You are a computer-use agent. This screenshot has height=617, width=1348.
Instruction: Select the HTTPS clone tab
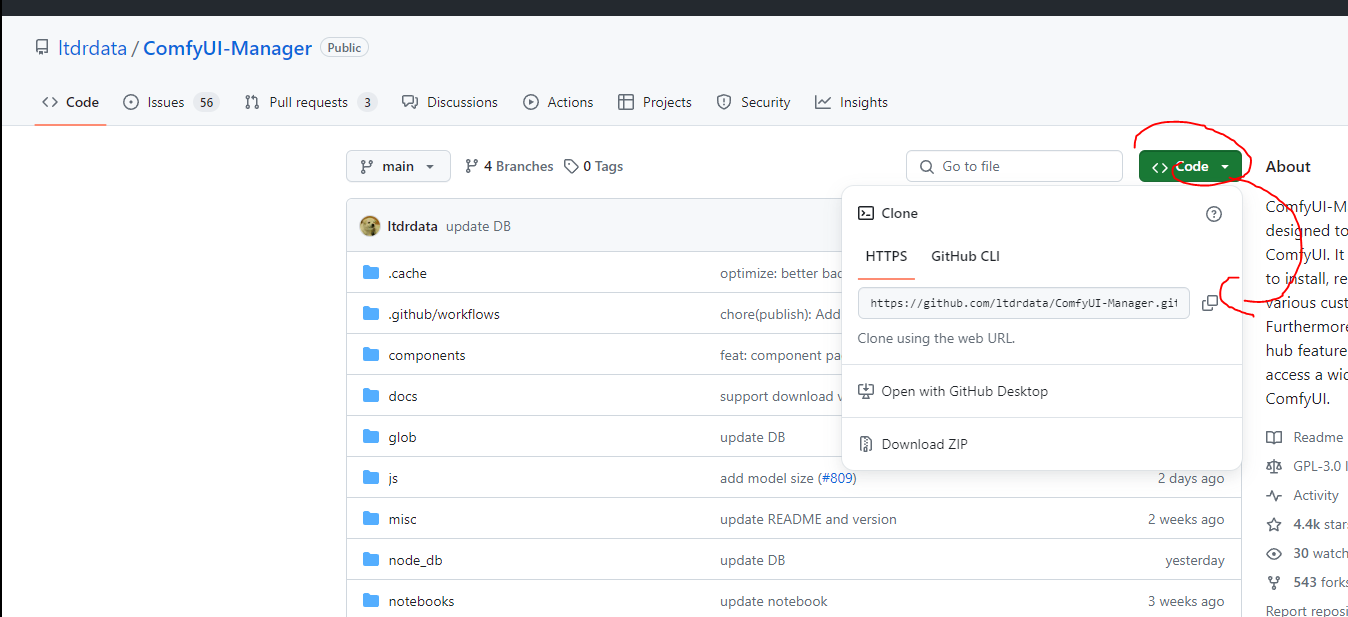886,256
